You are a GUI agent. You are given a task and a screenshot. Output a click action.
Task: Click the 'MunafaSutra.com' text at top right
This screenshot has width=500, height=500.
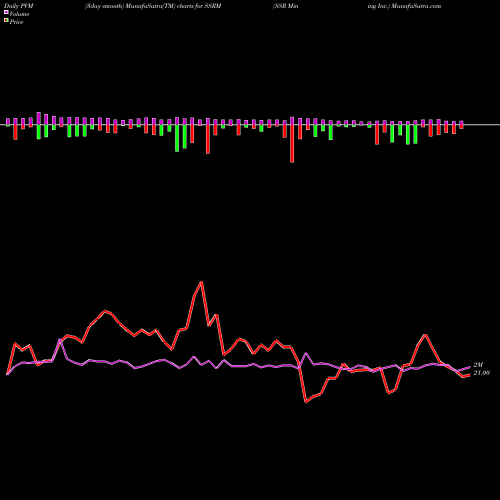tap(416, 6)
